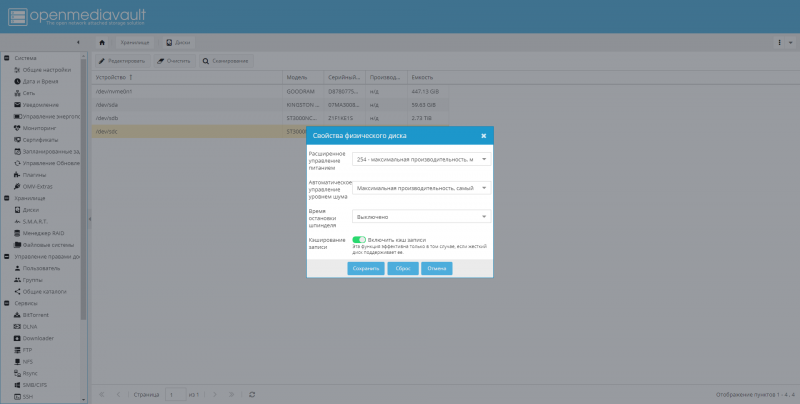This screenshot has height=404, width=800.
Task: Open Общие каталоги item
Action: (40, 292)
